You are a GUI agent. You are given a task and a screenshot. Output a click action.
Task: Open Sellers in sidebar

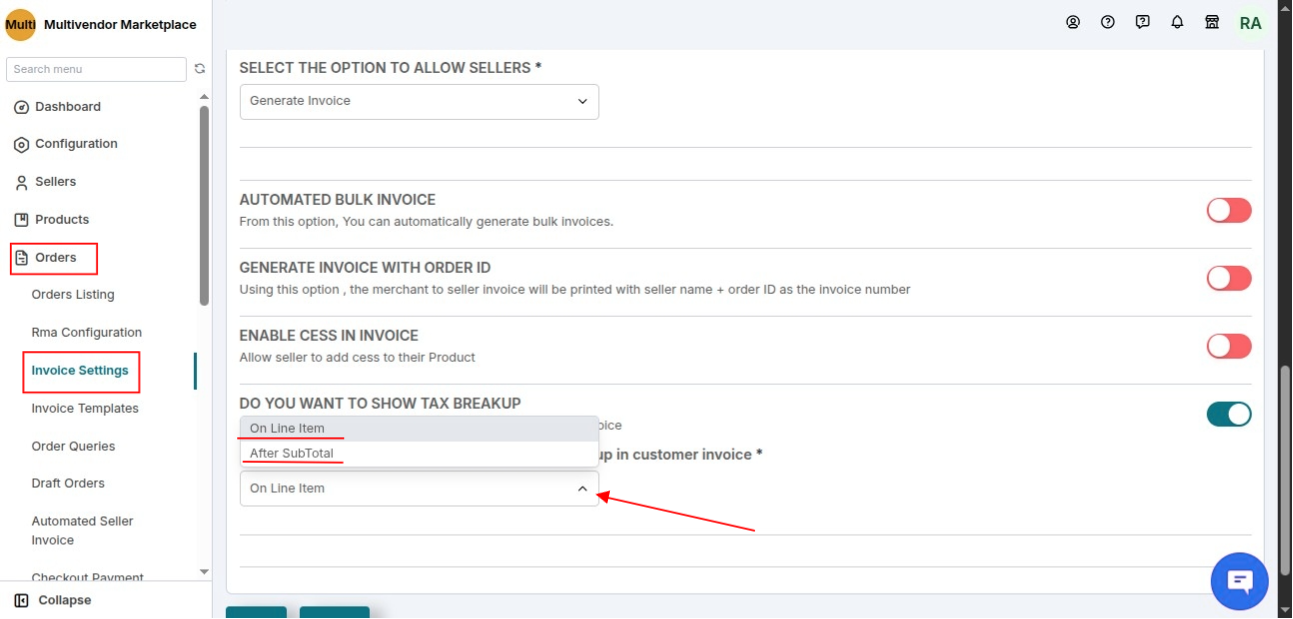56,182
